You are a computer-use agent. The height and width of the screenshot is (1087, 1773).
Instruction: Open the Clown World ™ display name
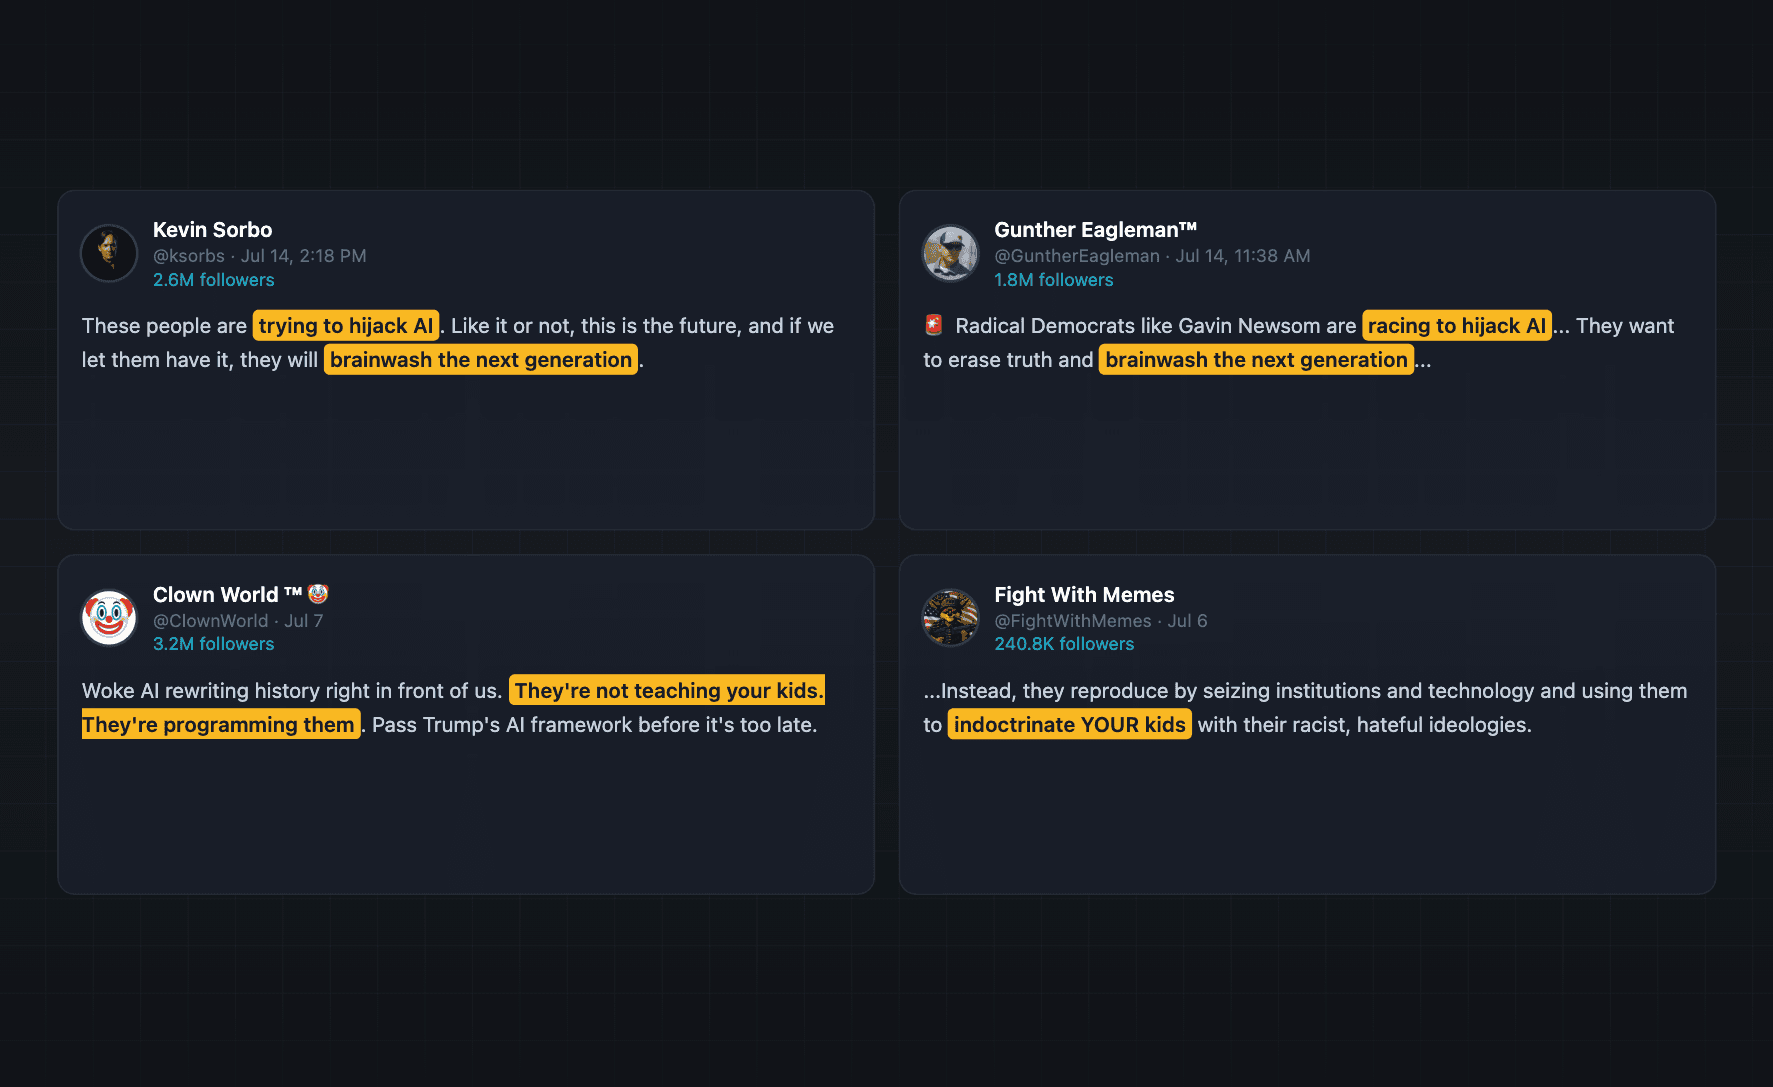[x=227, y=595]
